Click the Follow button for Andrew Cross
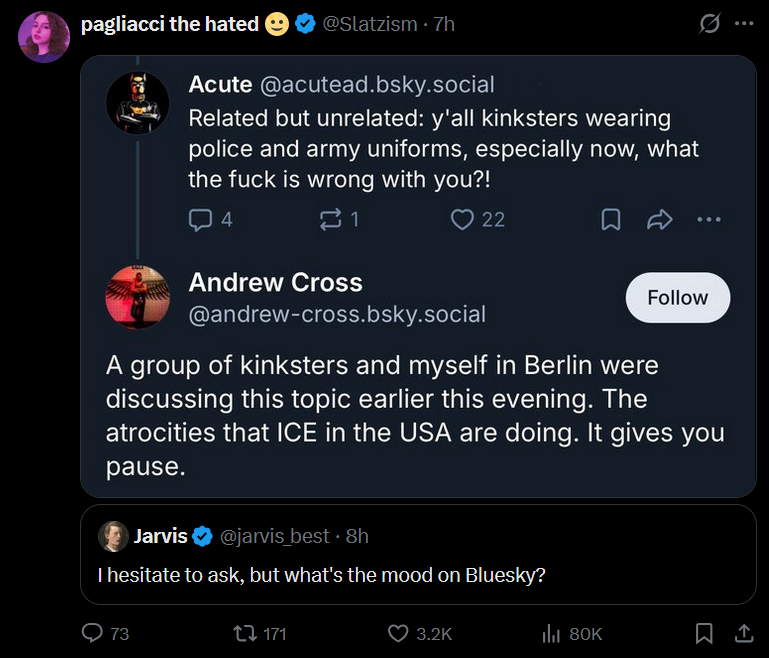Viewport: 769px width, 658px height. tap(677, 297)
